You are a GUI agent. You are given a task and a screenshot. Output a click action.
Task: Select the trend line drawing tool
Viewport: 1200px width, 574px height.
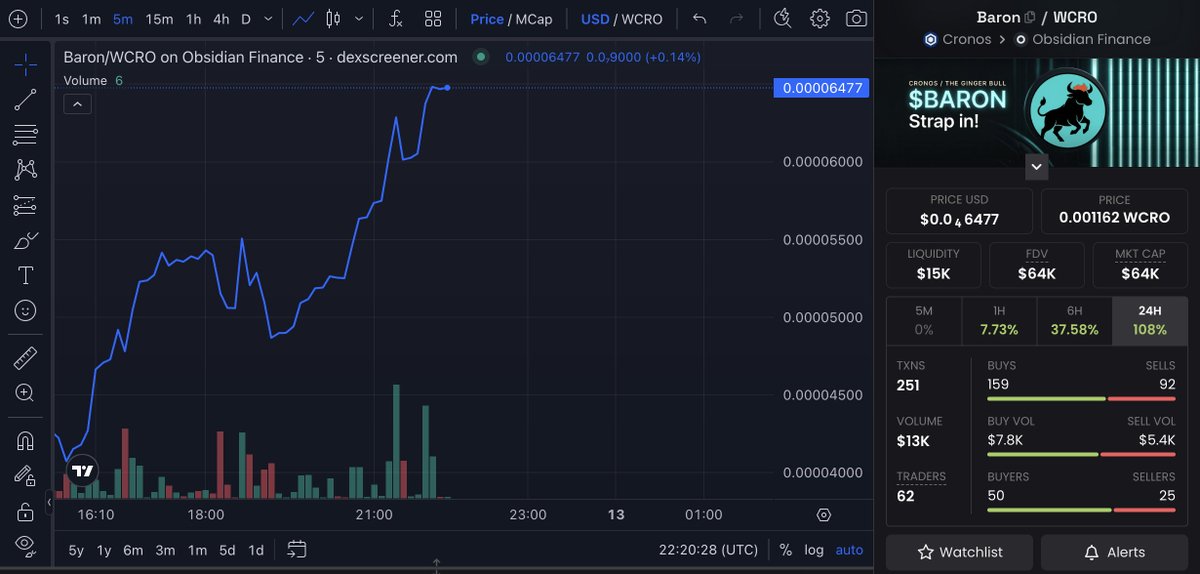[x=26, y=99]
